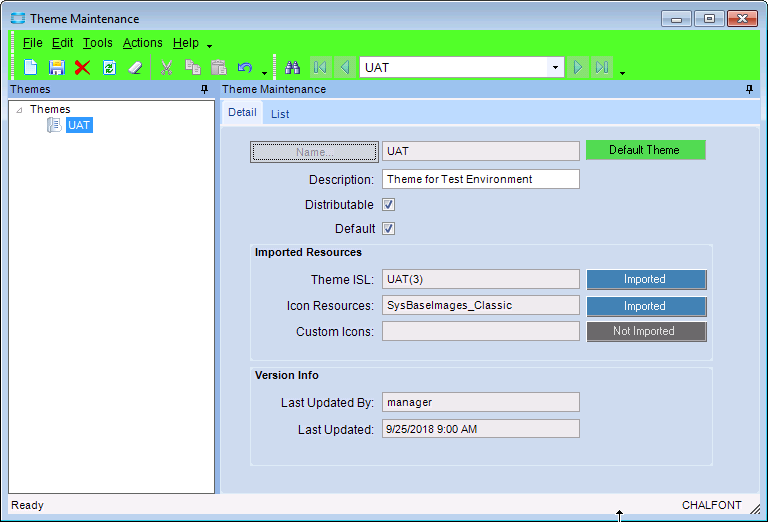Open the navigation toolbar options arrow
This screenshot has width=768, height=522.
pos(623,73)
